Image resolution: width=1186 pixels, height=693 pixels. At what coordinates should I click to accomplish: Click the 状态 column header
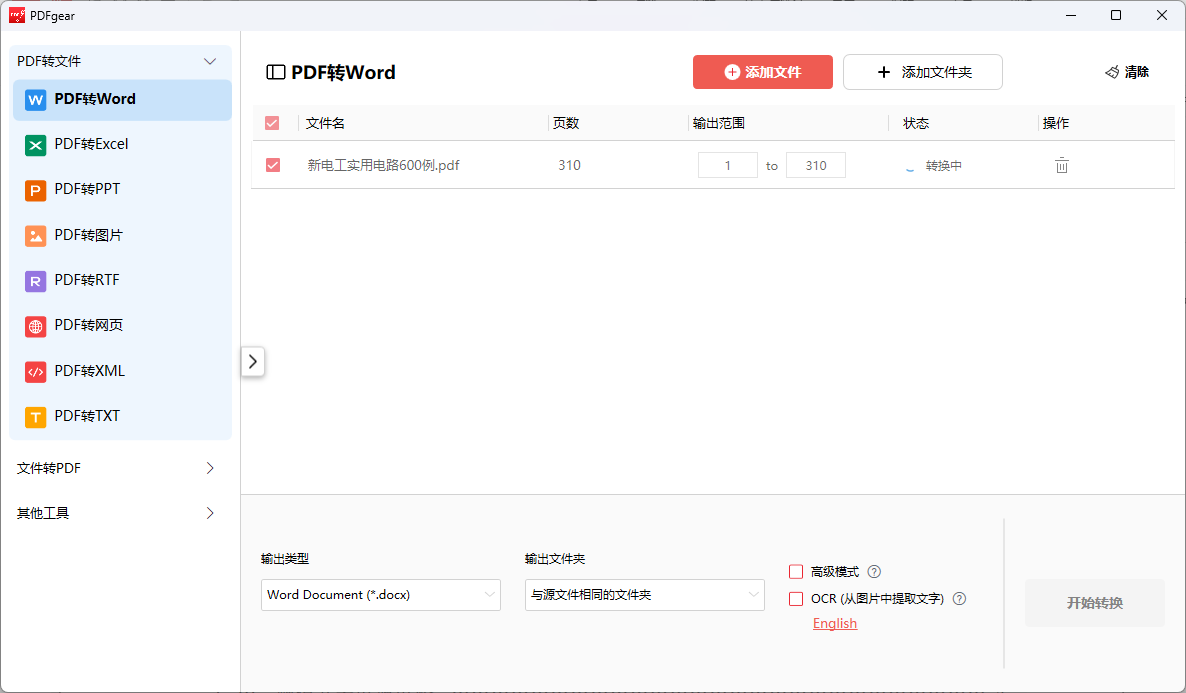(916, 123)
